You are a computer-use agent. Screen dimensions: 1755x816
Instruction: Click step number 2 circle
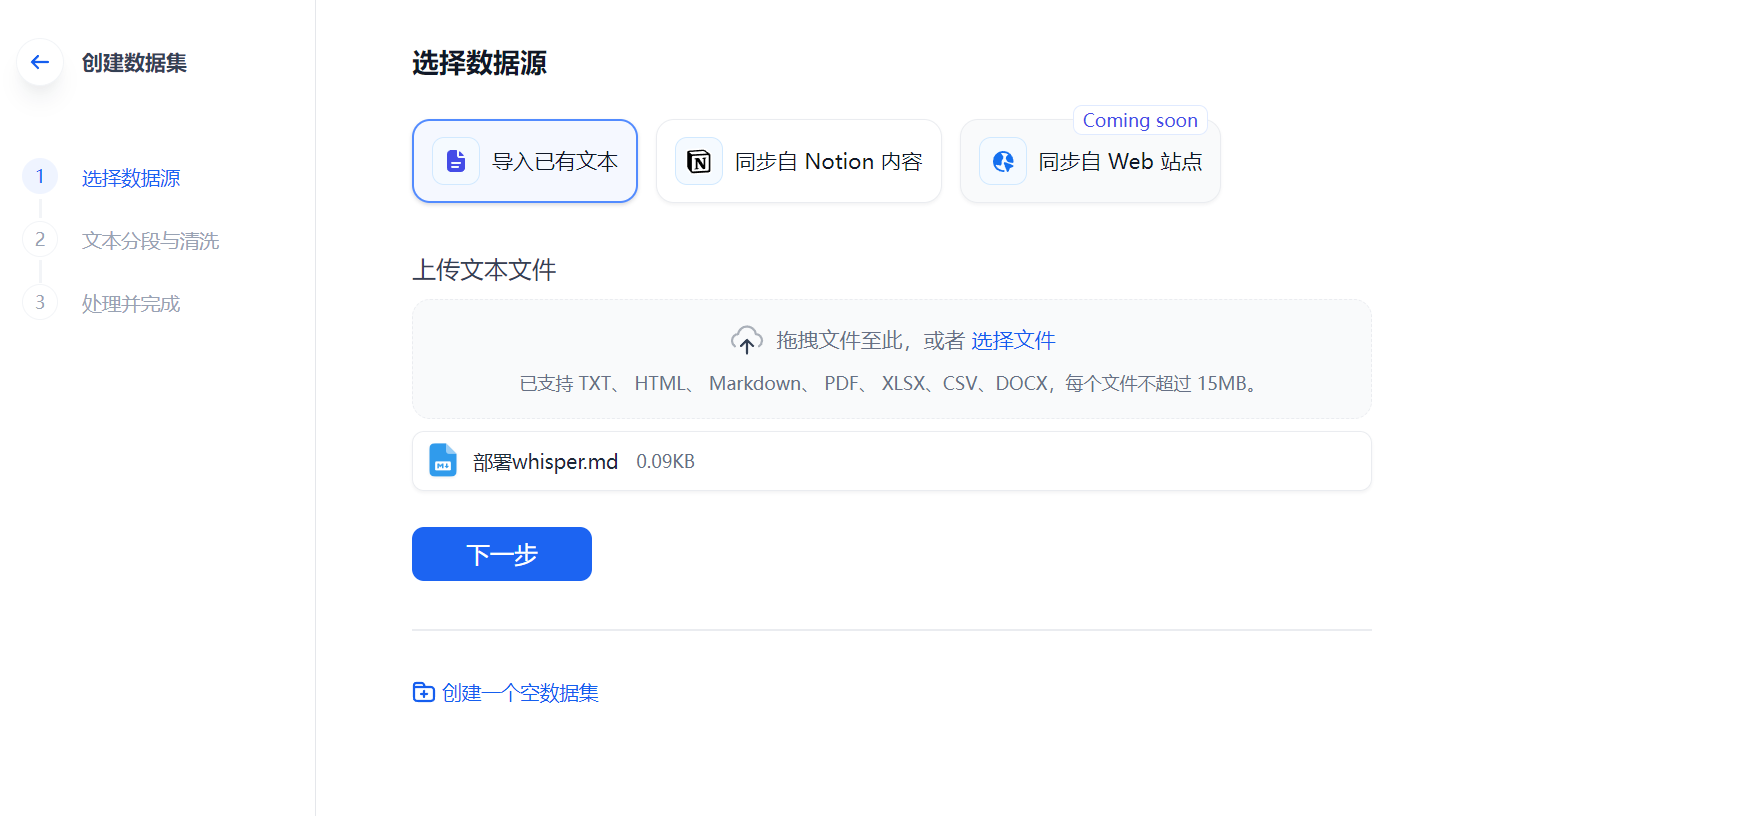[x=40, y=240]
